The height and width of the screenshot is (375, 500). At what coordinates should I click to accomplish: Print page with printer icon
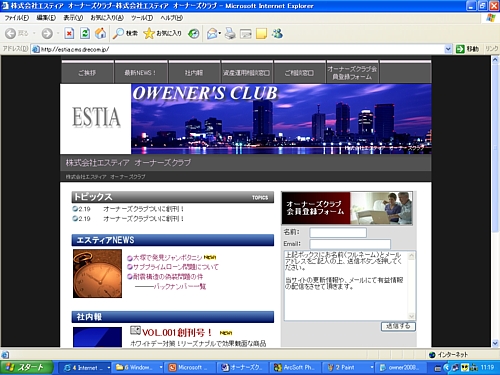click(x=230, y=33)
